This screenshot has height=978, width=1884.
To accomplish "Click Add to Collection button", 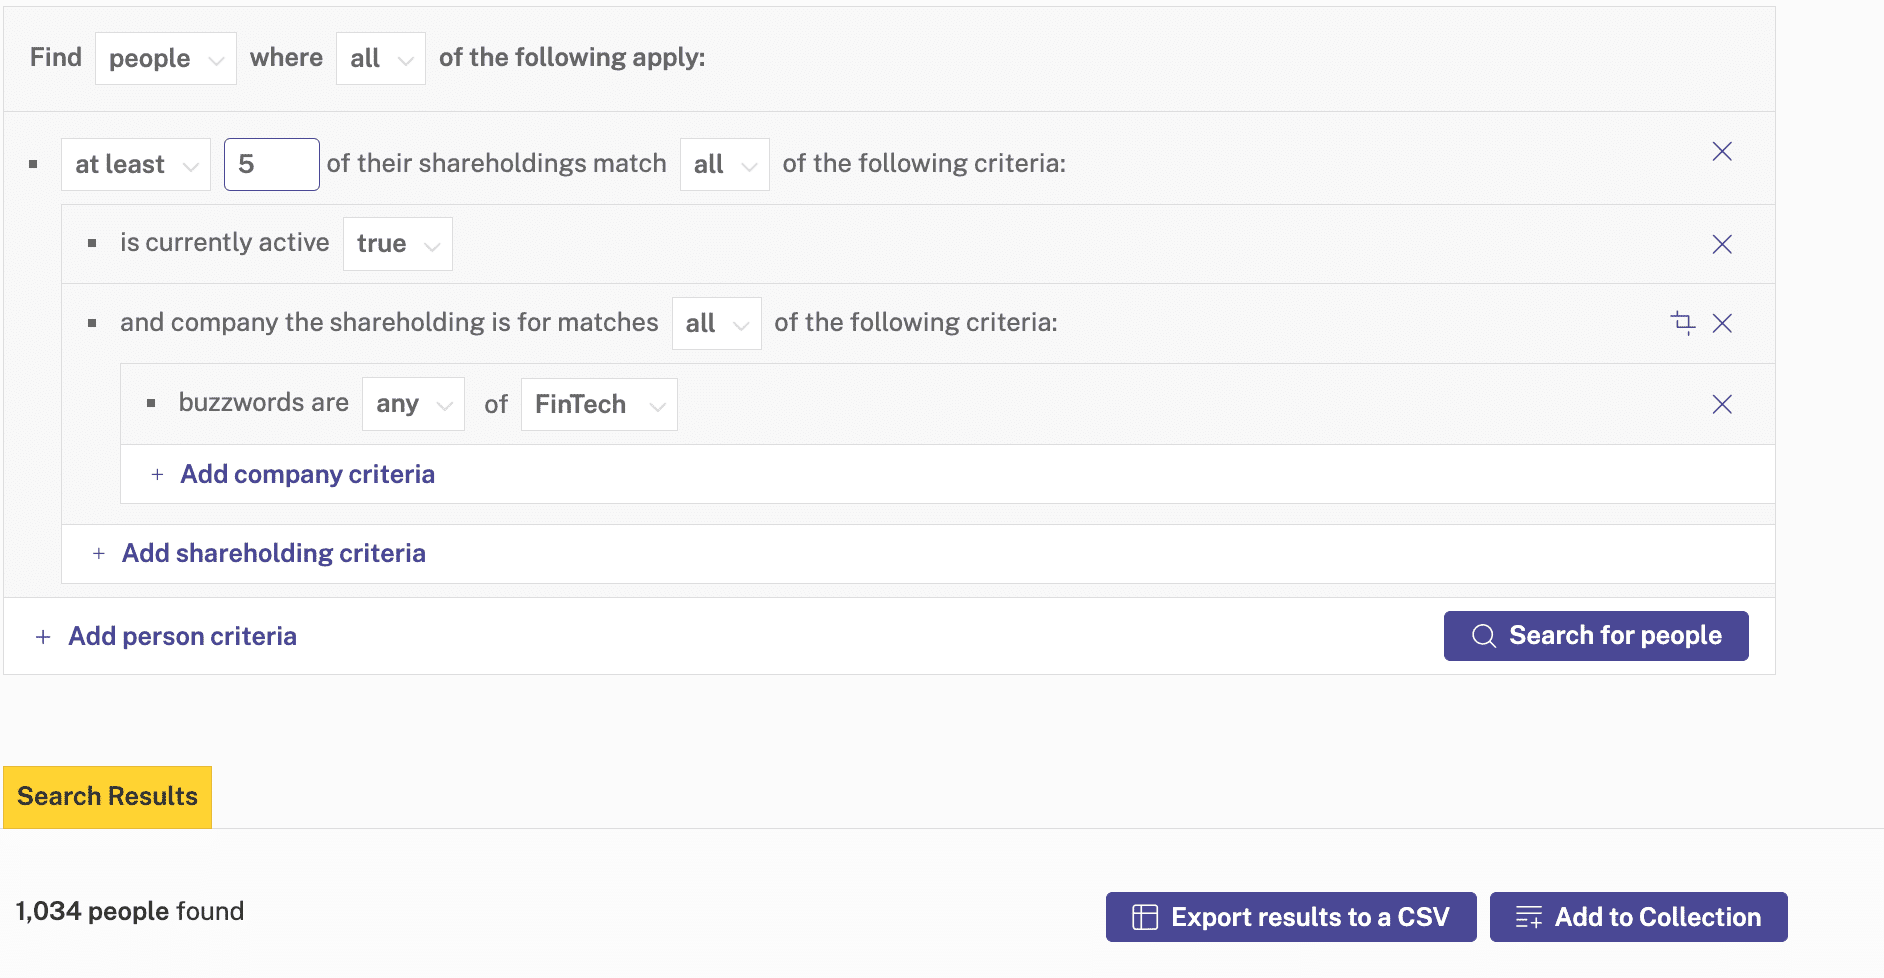I will [1638, 917].
